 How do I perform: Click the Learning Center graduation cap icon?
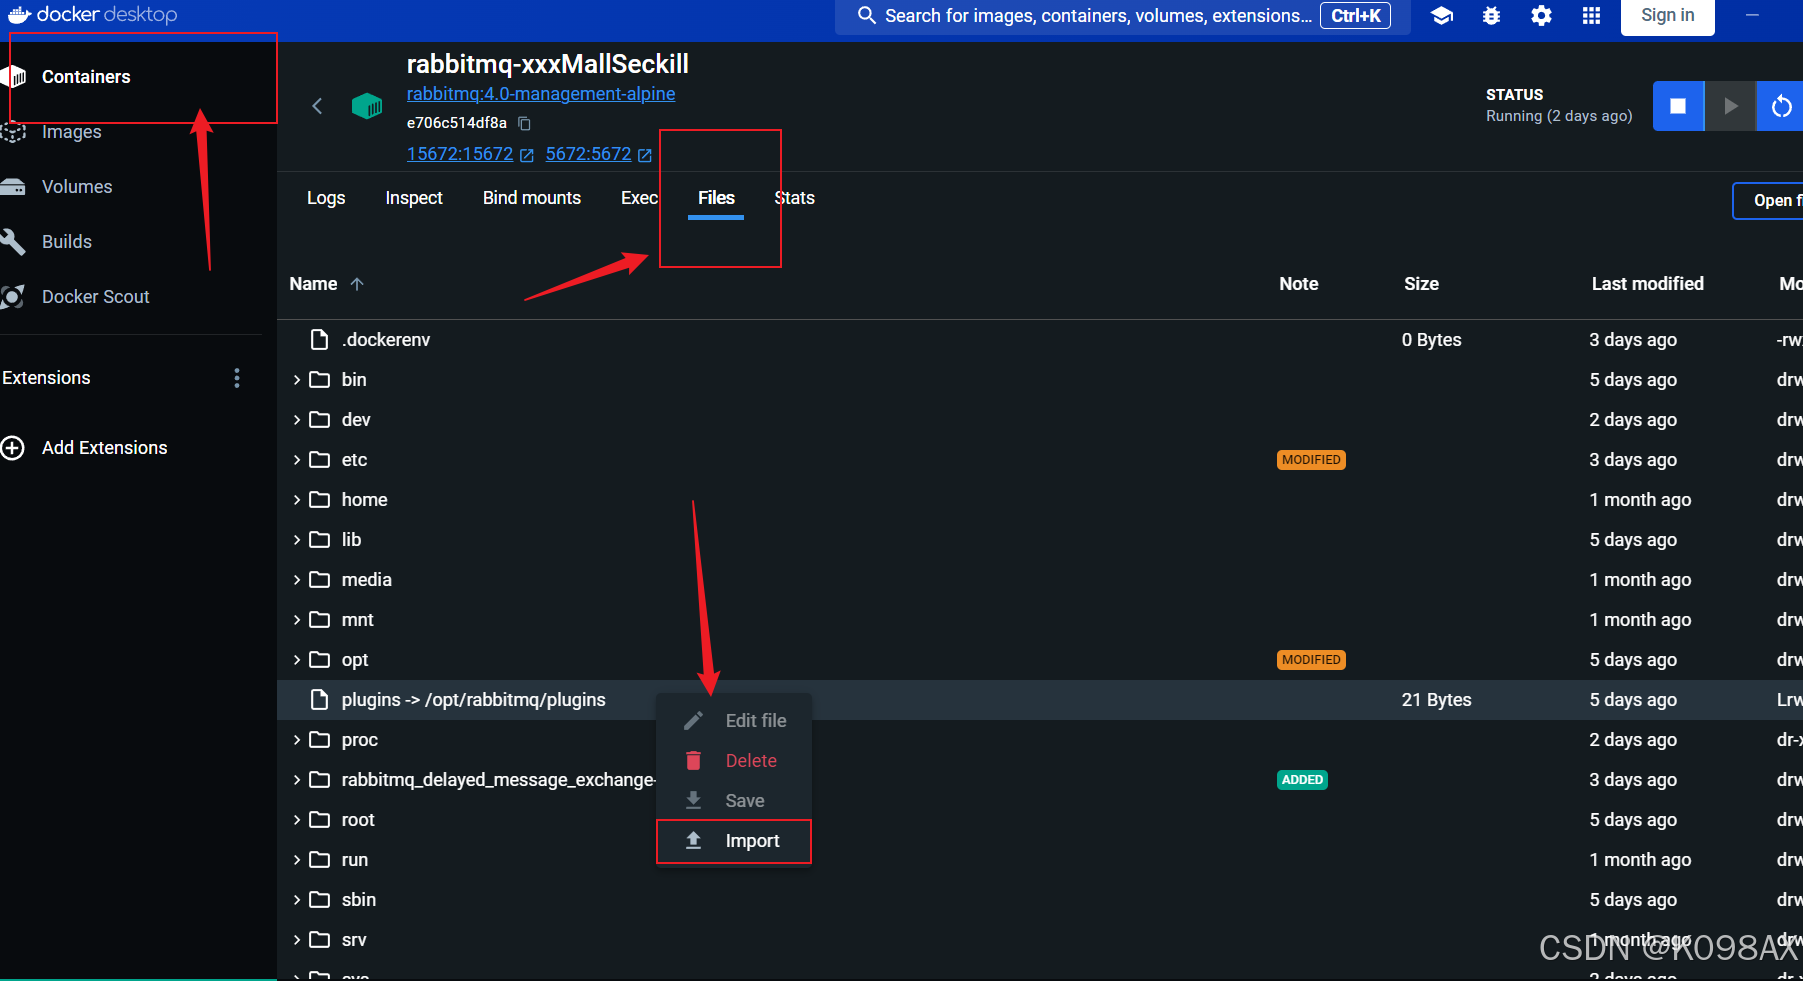[1441, 16]
